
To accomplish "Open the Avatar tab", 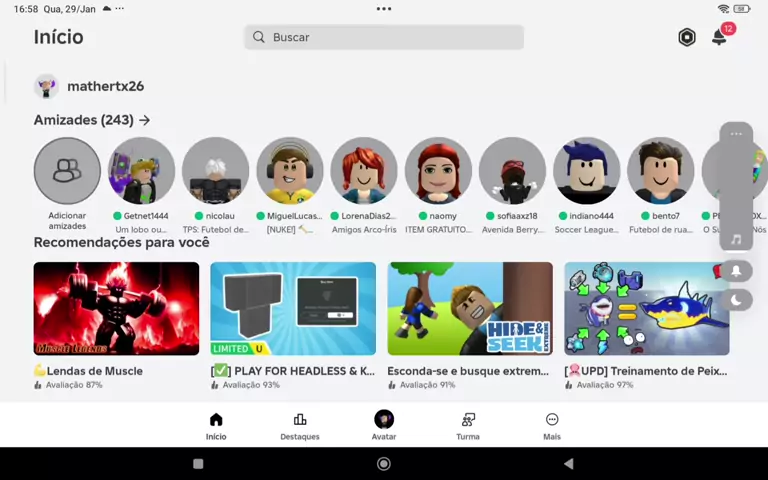I will 384,426.
